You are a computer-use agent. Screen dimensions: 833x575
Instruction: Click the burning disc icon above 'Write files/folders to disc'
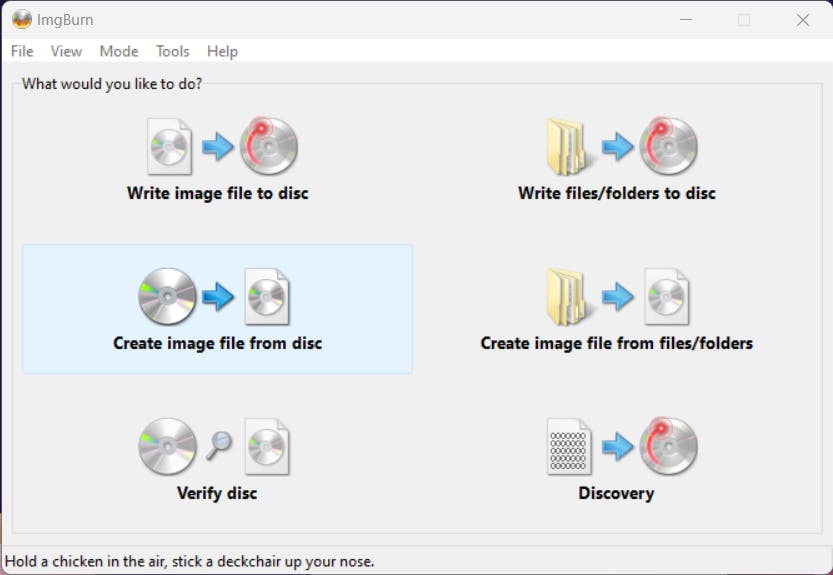click(x=668, y=146)
